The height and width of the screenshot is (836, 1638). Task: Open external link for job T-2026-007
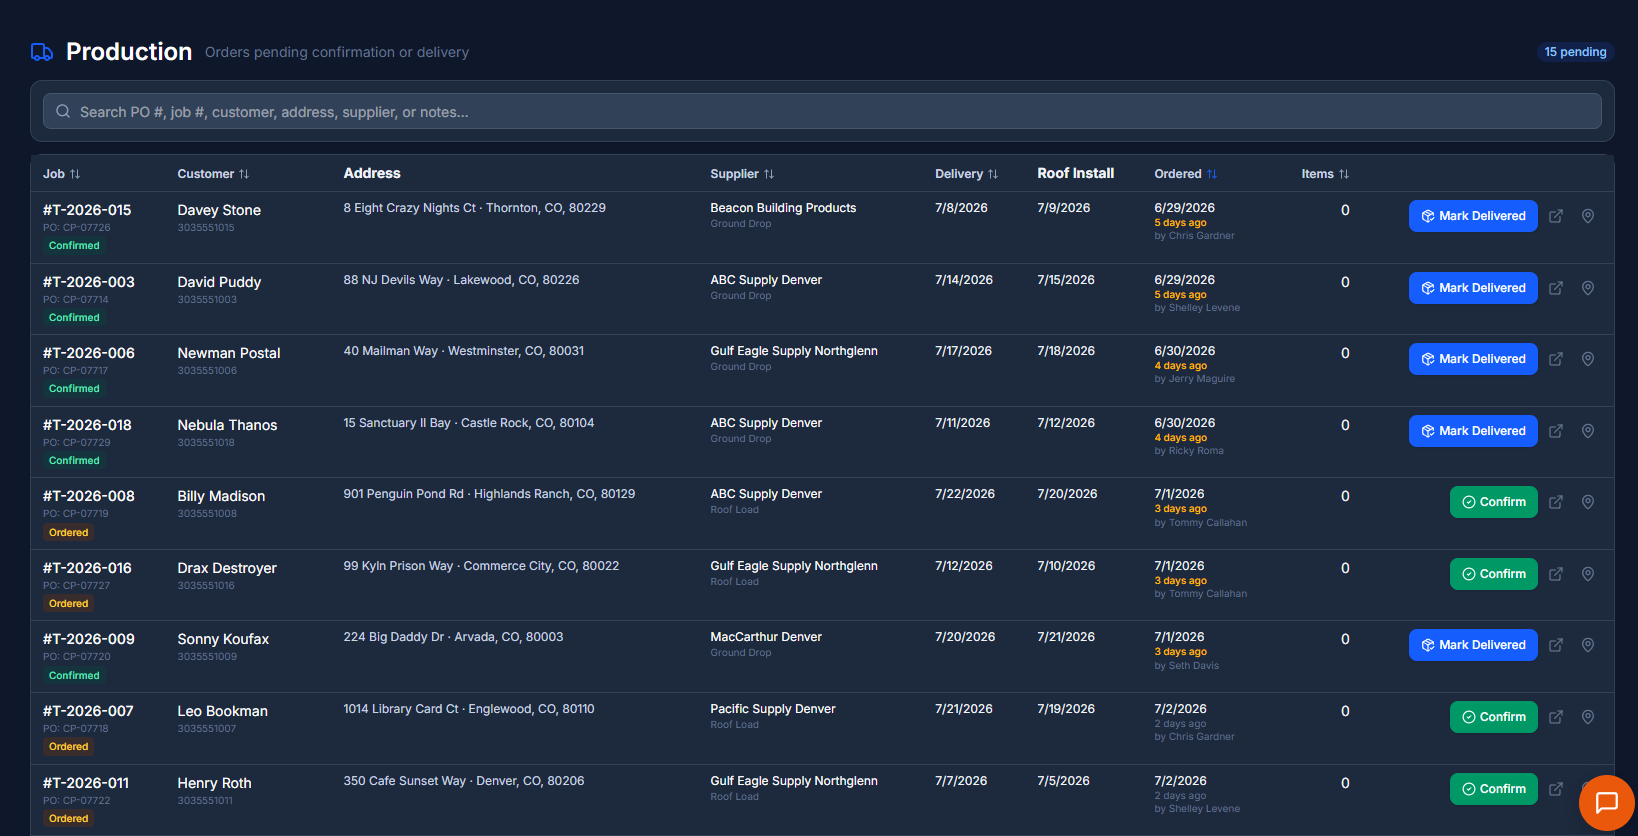pos(1556,717)
